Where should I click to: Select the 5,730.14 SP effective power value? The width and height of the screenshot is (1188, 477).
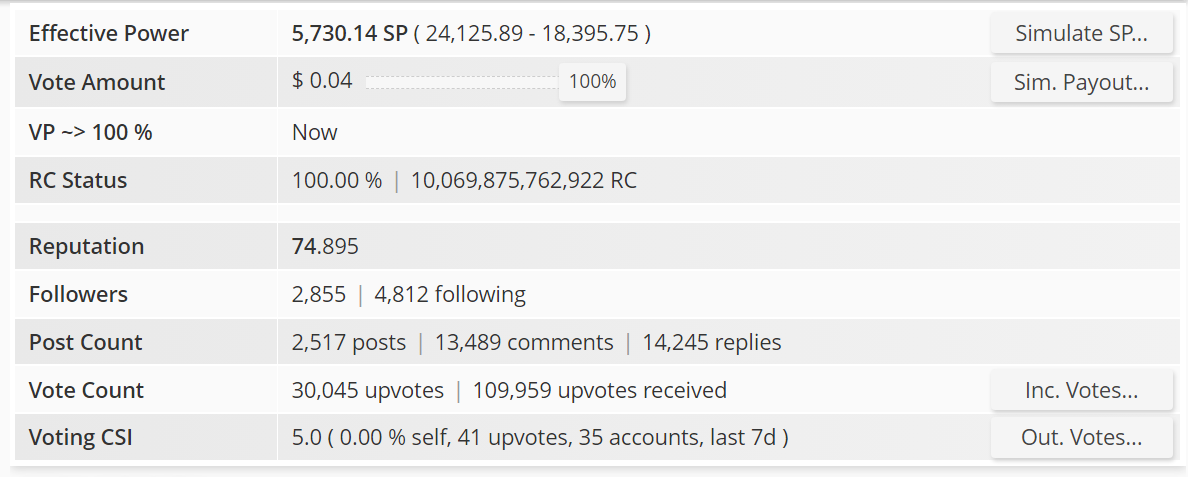tap(350, 33)
